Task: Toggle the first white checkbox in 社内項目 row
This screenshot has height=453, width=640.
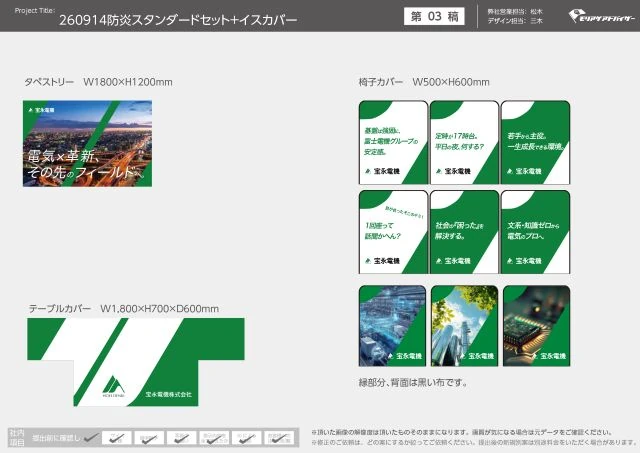Action: (x=117, y=438)
